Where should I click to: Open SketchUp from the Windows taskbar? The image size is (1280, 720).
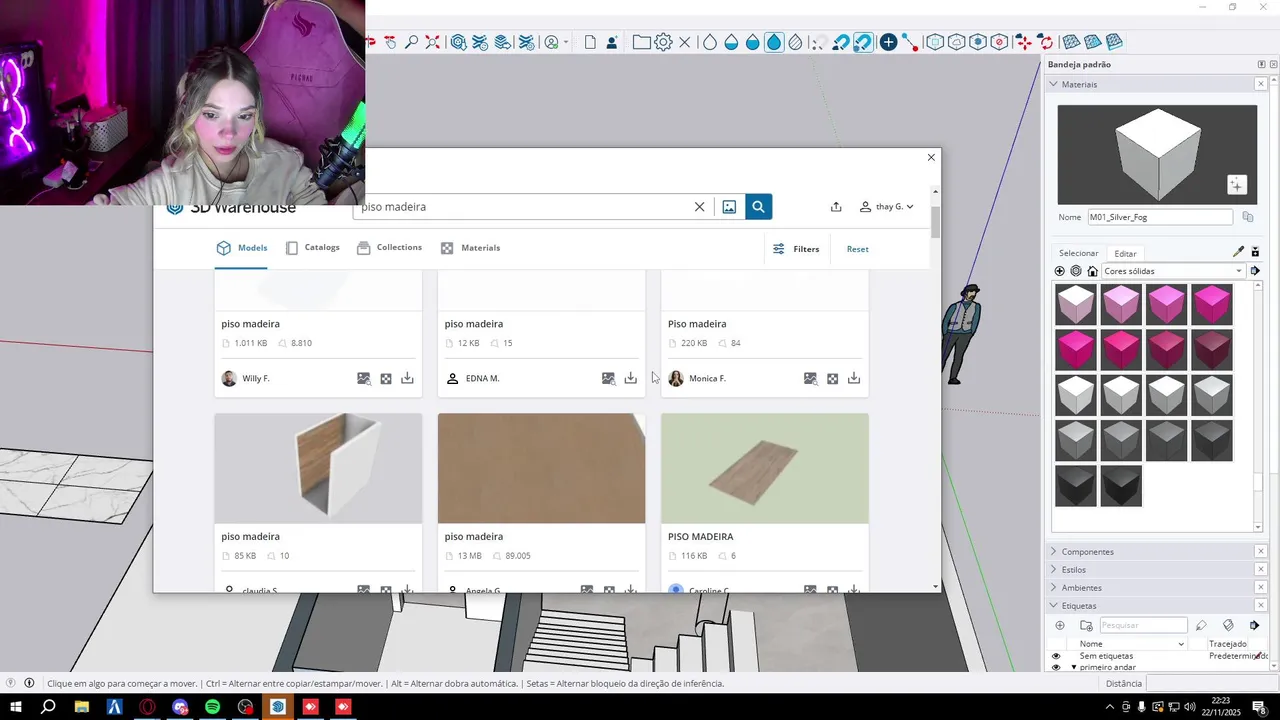[x=278, y=707]
